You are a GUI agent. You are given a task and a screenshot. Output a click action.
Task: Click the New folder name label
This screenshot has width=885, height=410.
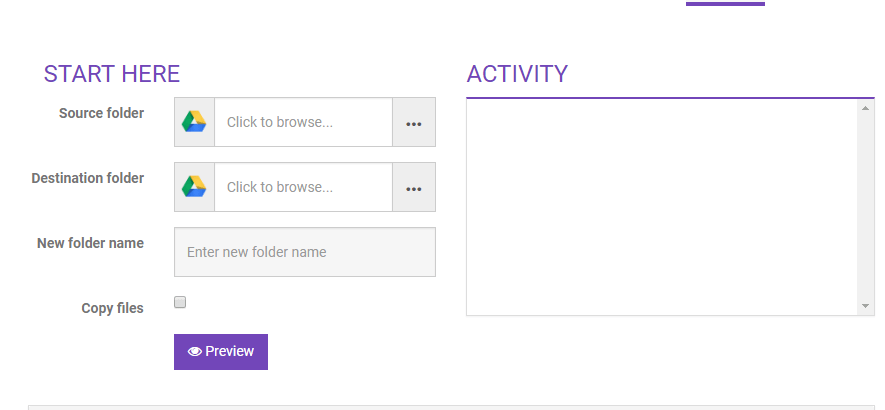[x=90, y=243]
